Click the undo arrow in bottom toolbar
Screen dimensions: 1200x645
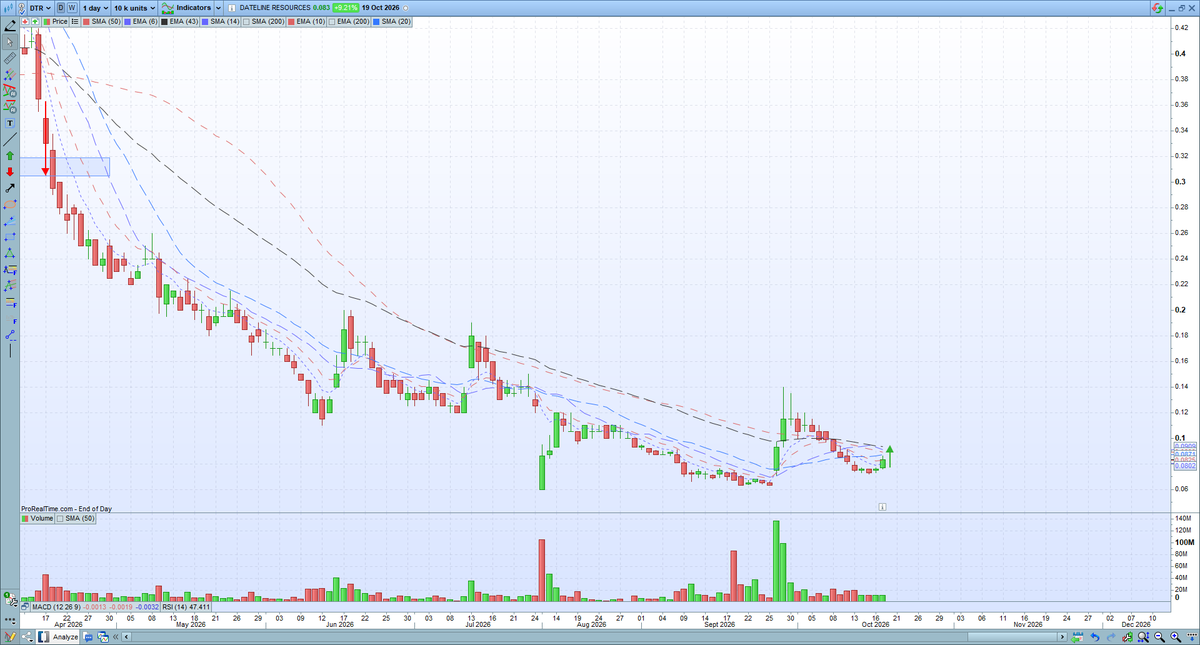coord(1095,637)
